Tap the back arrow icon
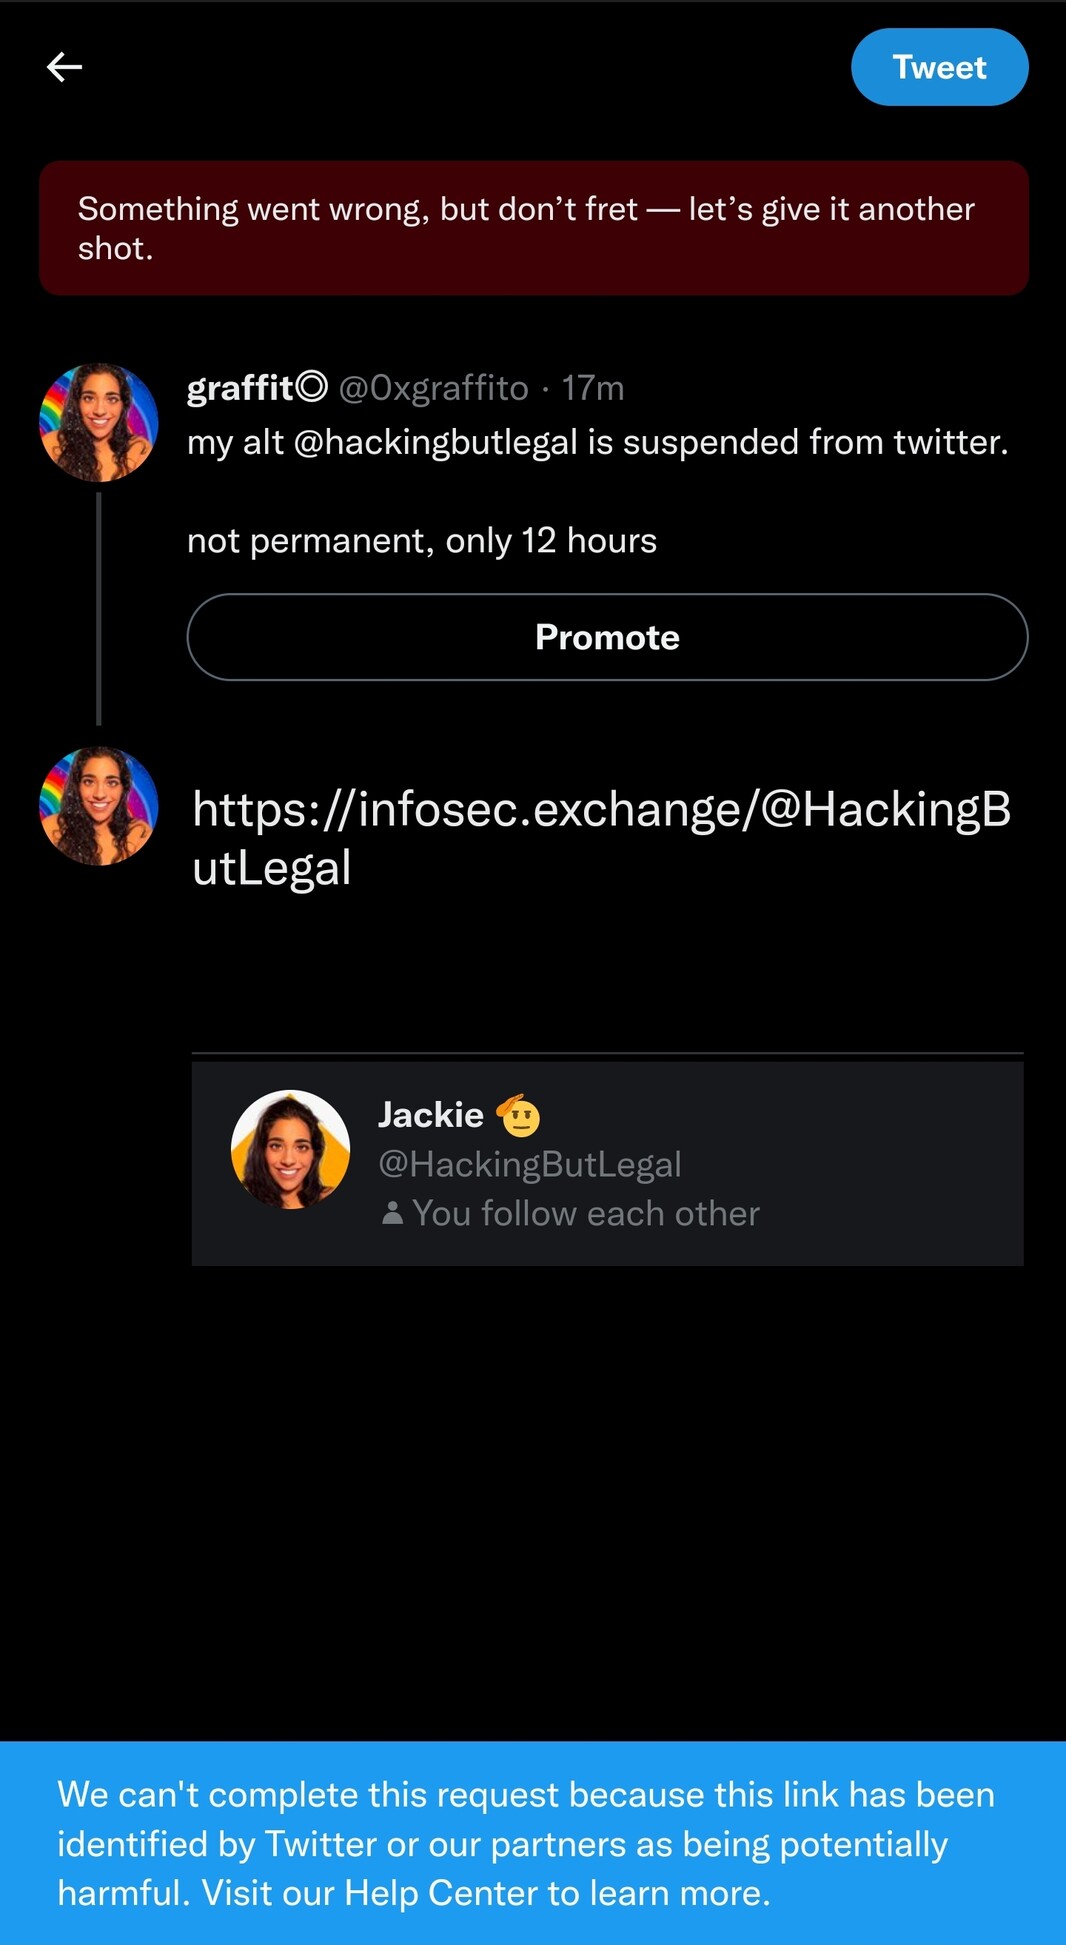The height and width of the screenshot is (1945, 1066). point(65,67)
